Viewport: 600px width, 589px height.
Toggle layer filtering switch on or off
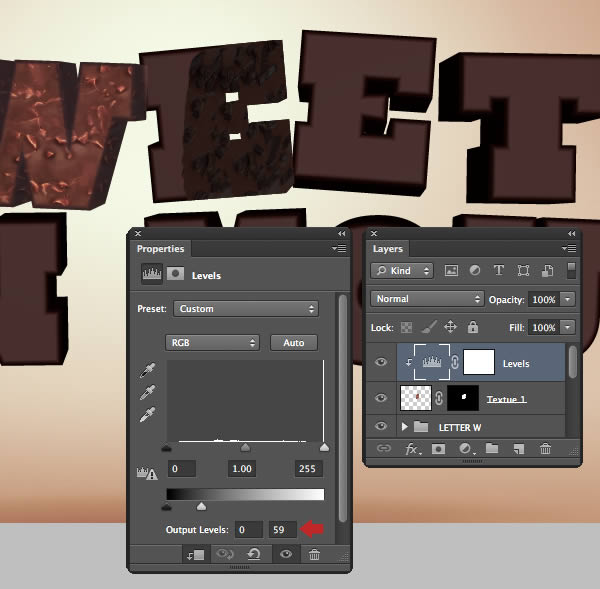click(571, 270)
